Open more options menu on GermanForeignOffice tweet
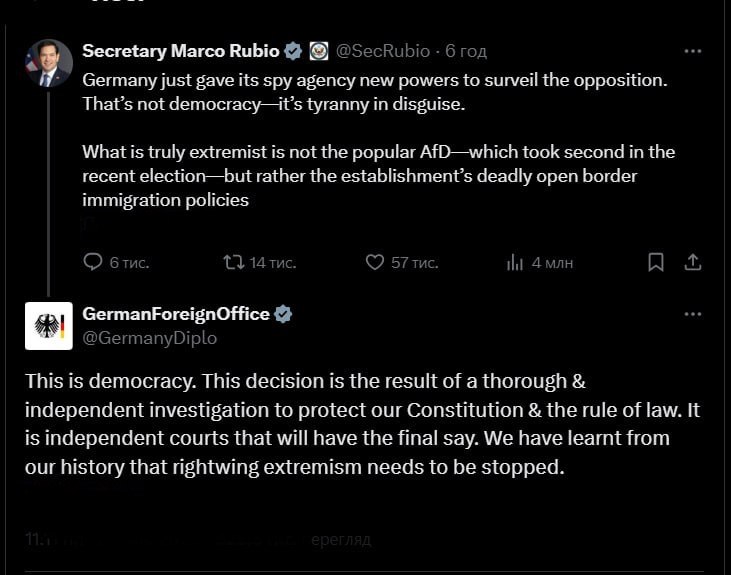Viewport: 731px width, 575px height. pos(692,314)
